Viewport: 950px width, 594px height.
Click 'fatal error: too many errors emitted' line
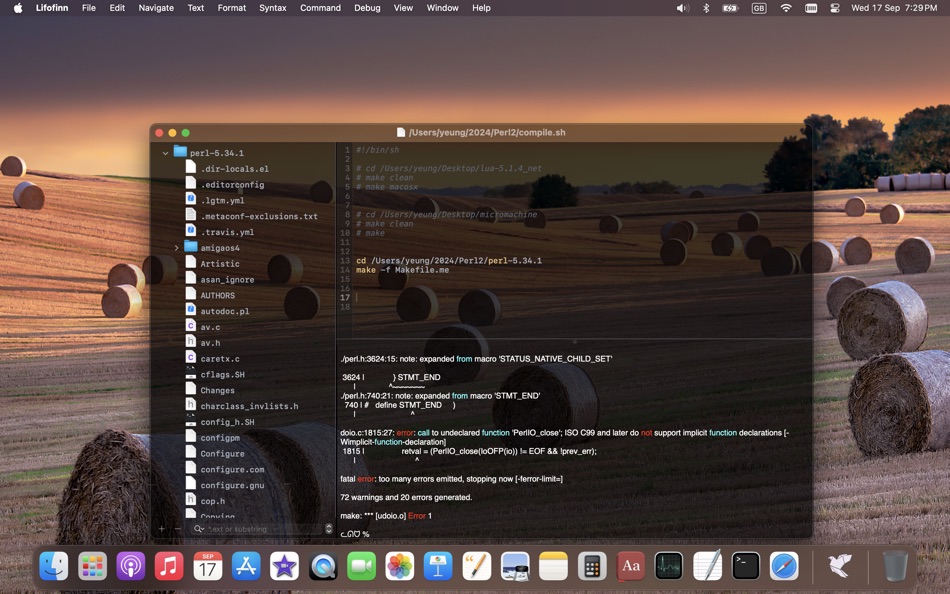click(x=451, y=479)
